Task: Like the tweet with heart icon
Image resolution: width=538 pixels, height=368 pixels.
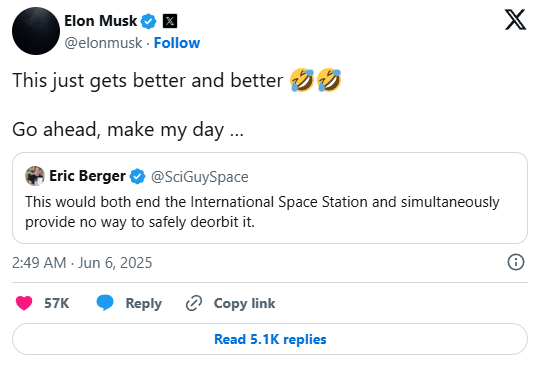Action: [x=24, y=303]
